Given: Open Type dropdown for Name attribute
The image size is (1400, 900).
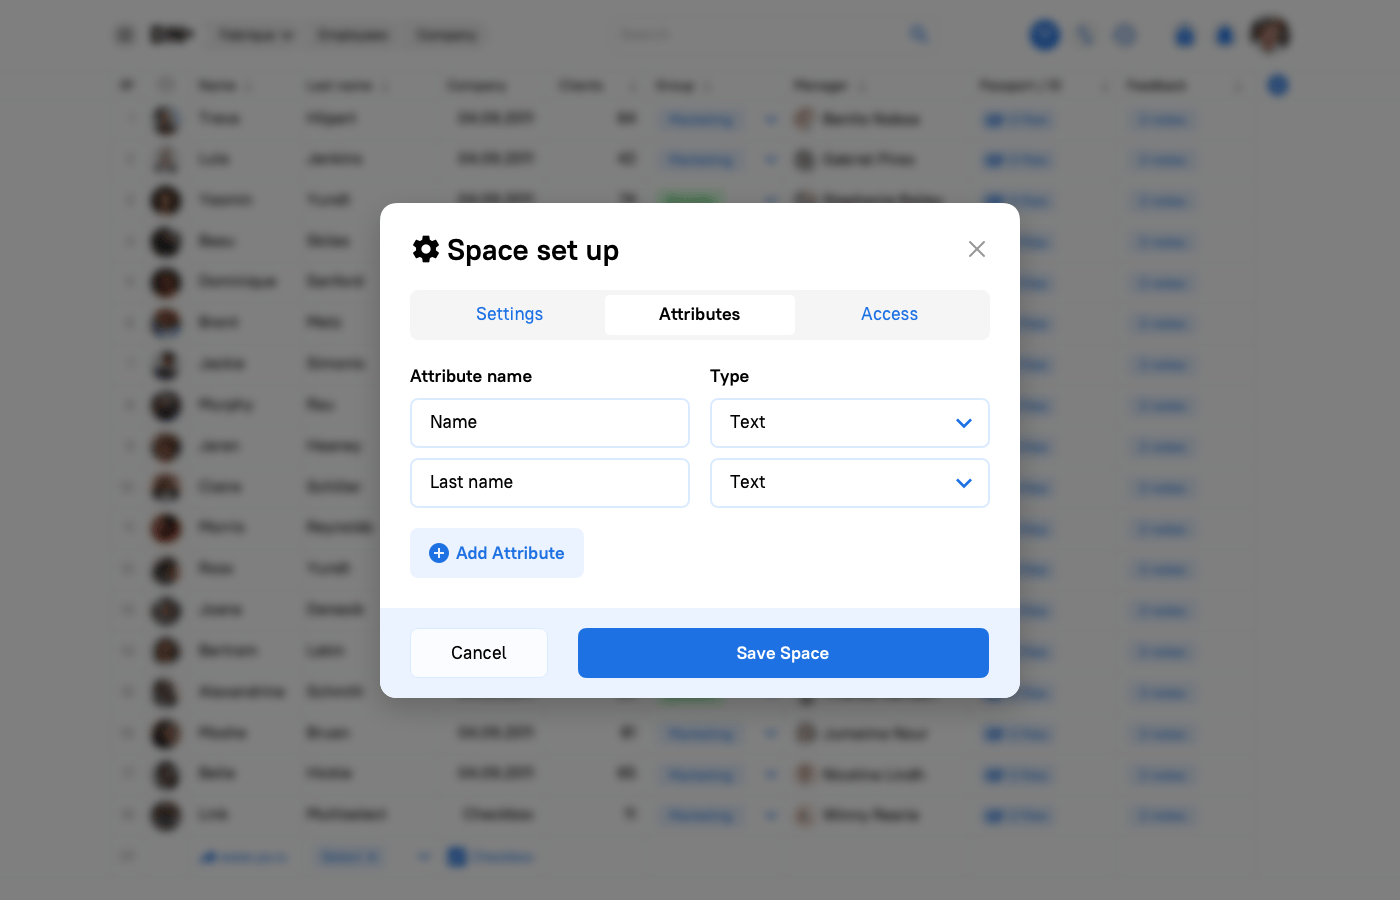Looking at the screenshot, I should [x=850, y=423].
